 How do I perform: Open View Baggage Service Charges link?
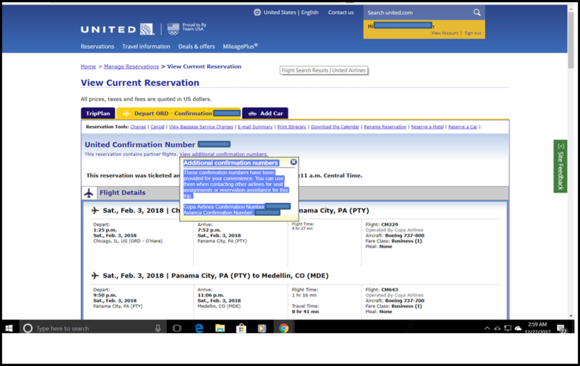click(x=201, y=127)
